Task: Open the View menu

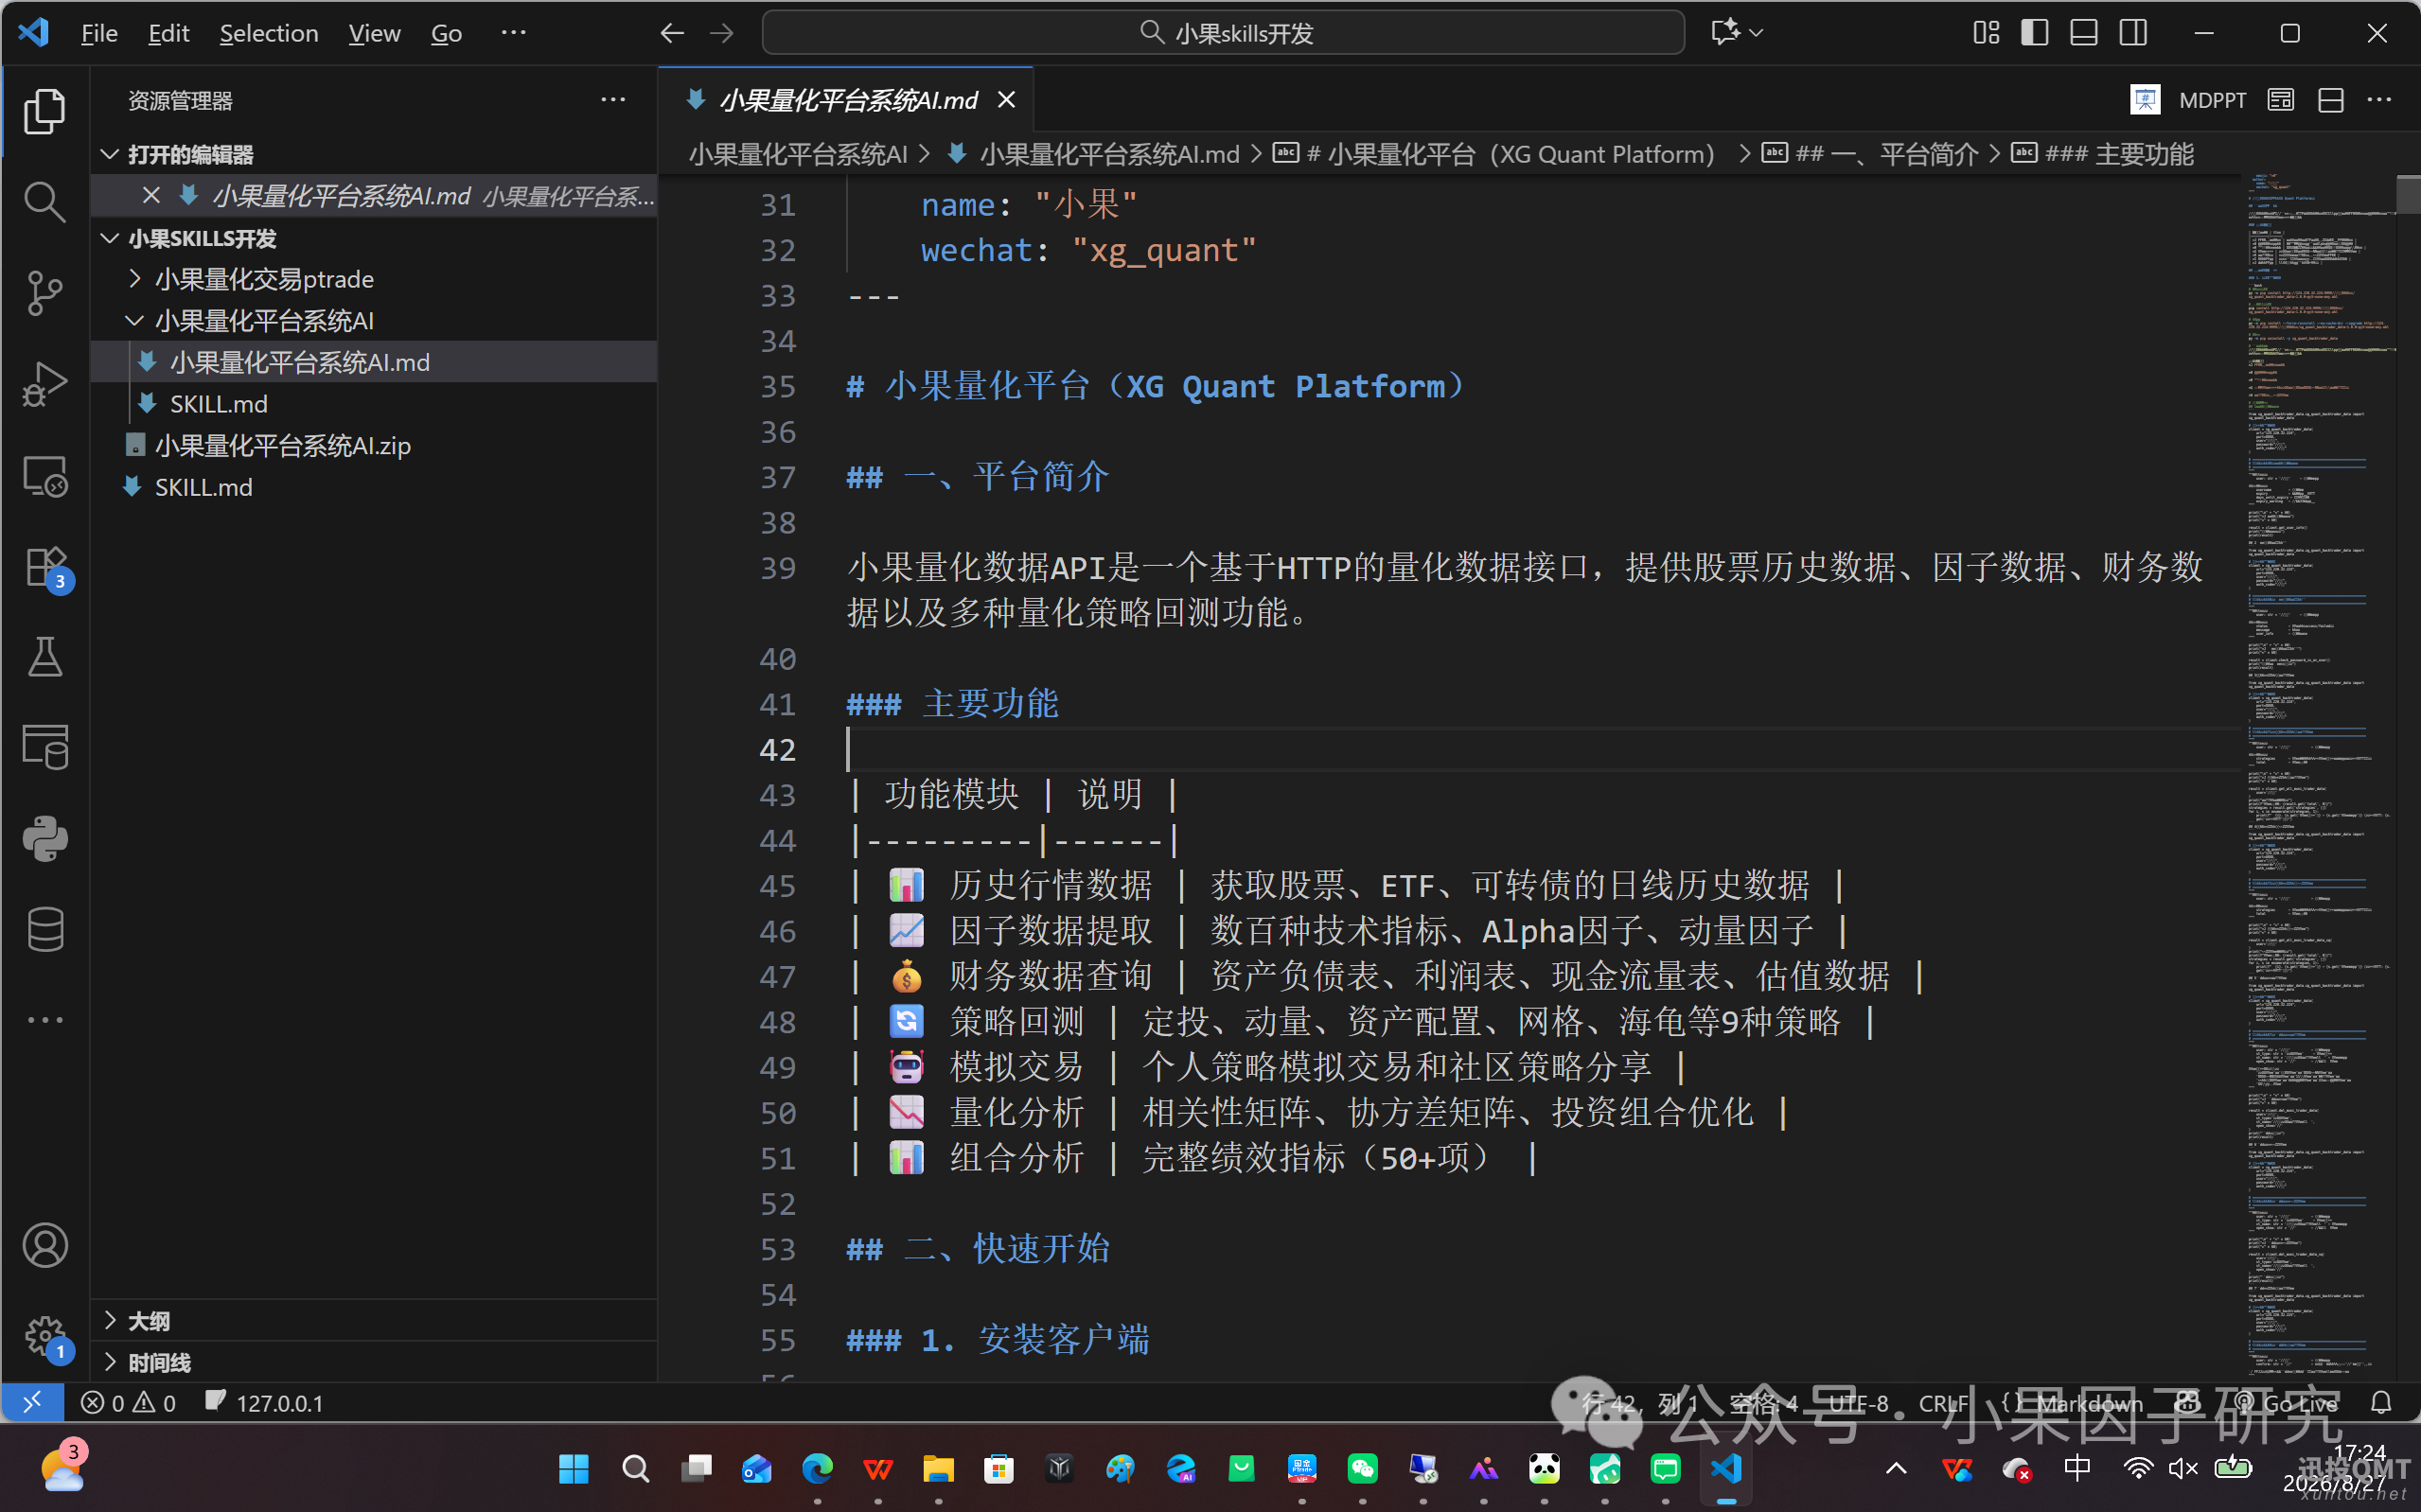Action: [x=374, y=33]
